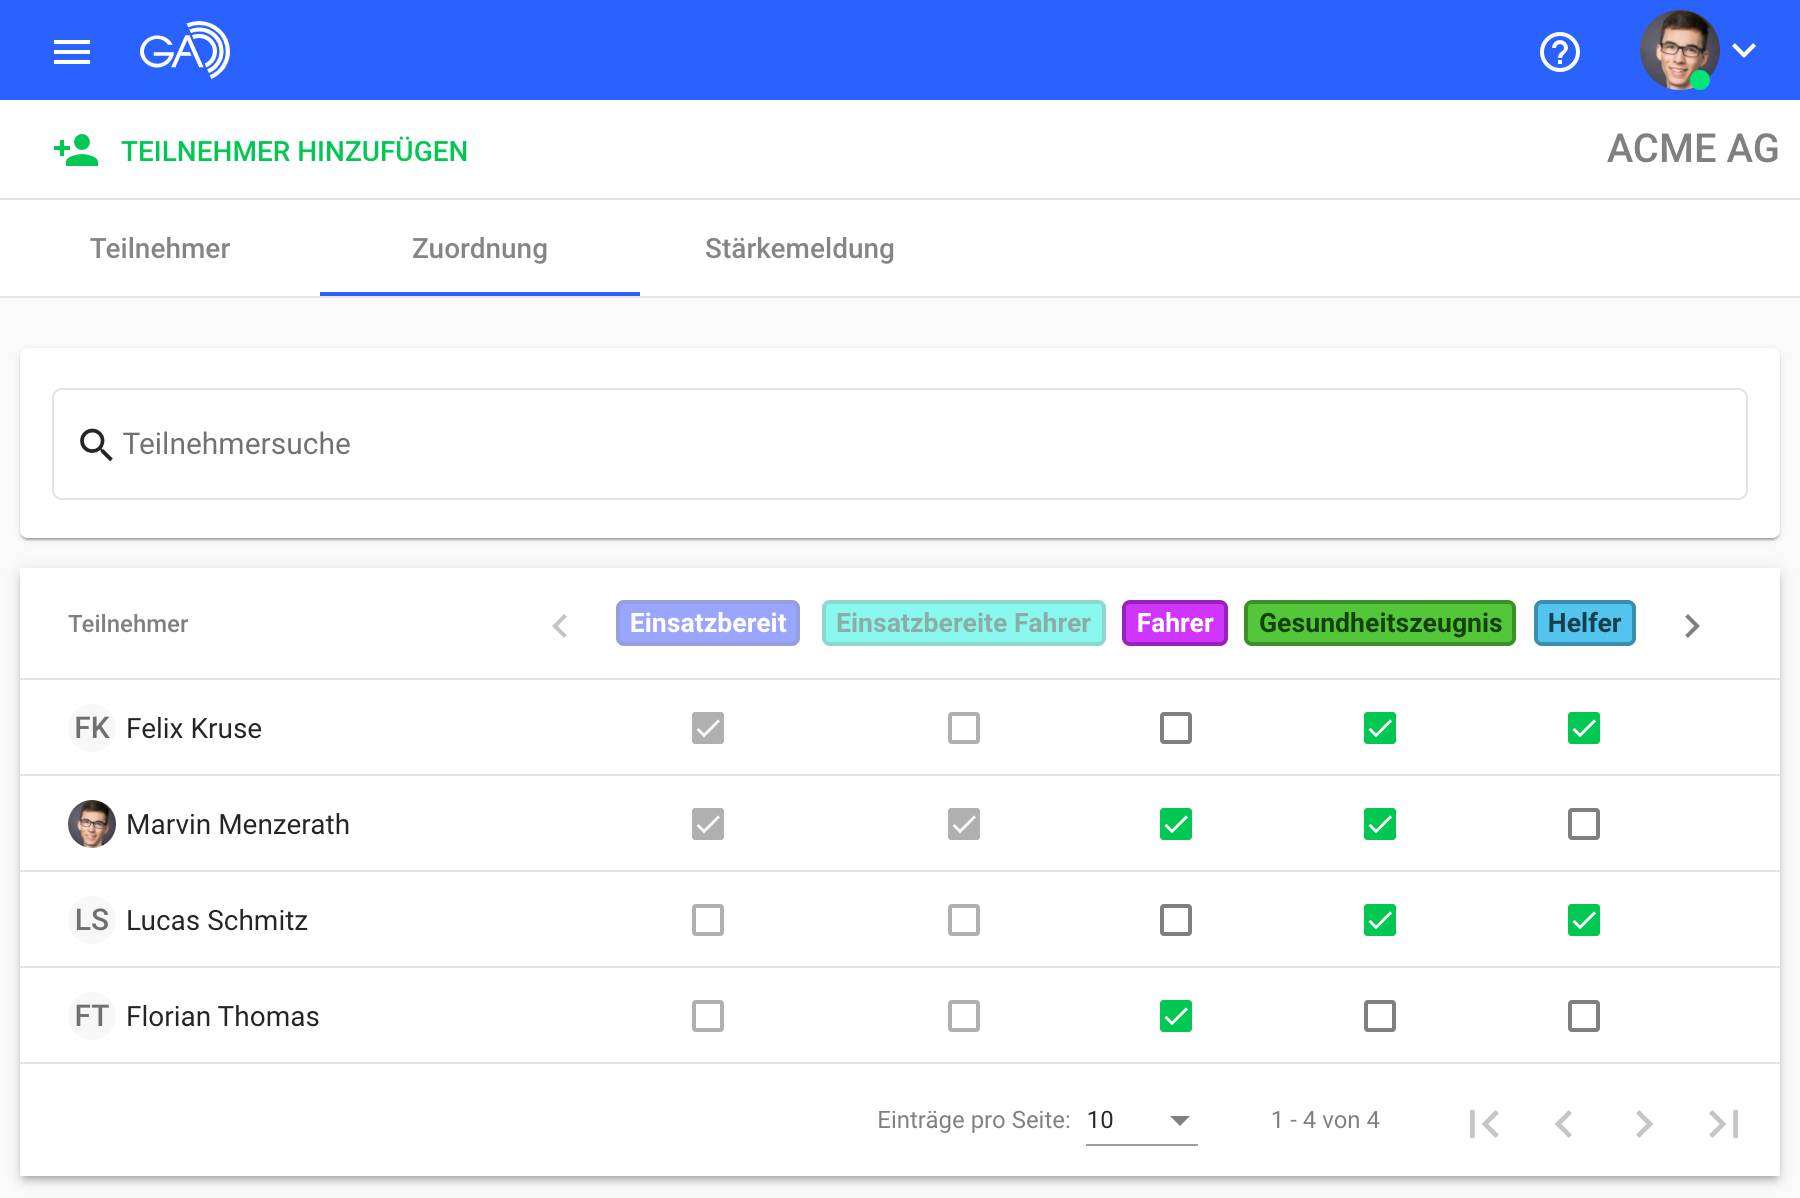Image resolution: width=1800 pixels, height=1198 pixels.
Task: Click Marvin Menzerath's avatar in table
Action: pos(92,824)
